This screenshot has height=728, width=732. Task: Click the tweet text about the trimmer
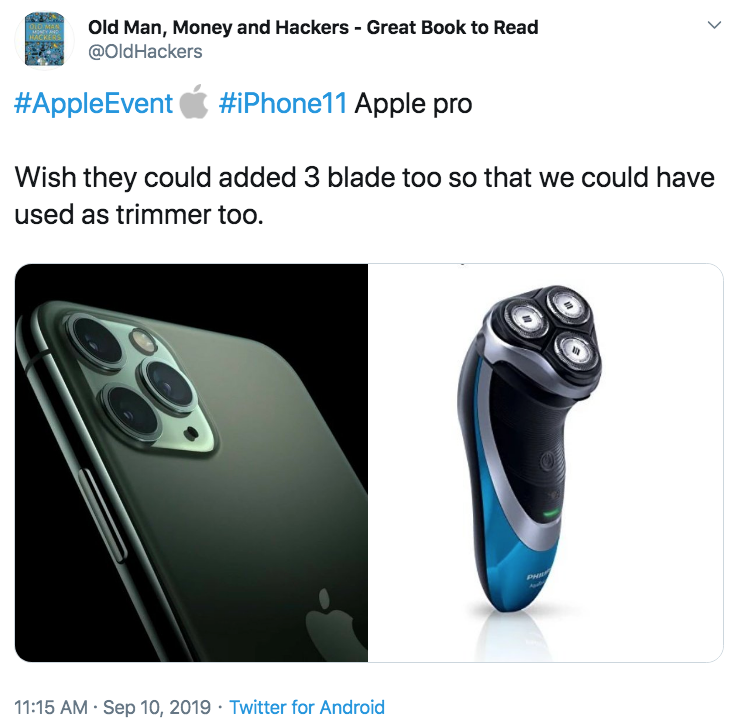click(364, 196)
